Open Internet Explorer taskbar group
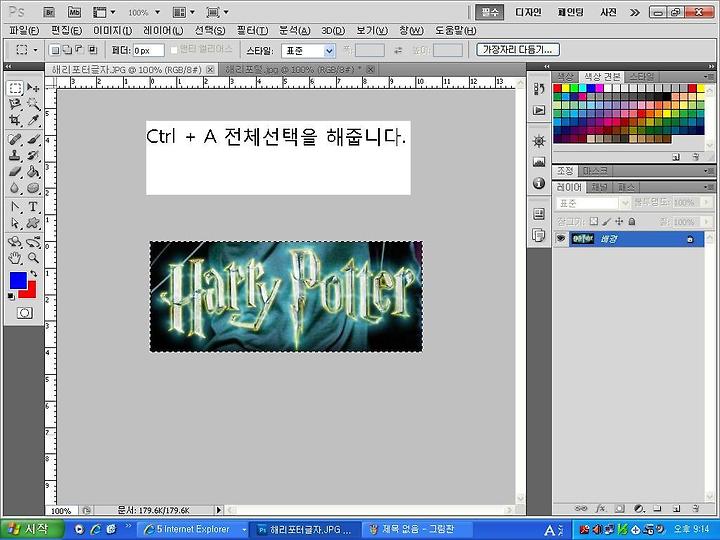 (x=192, y=529)
